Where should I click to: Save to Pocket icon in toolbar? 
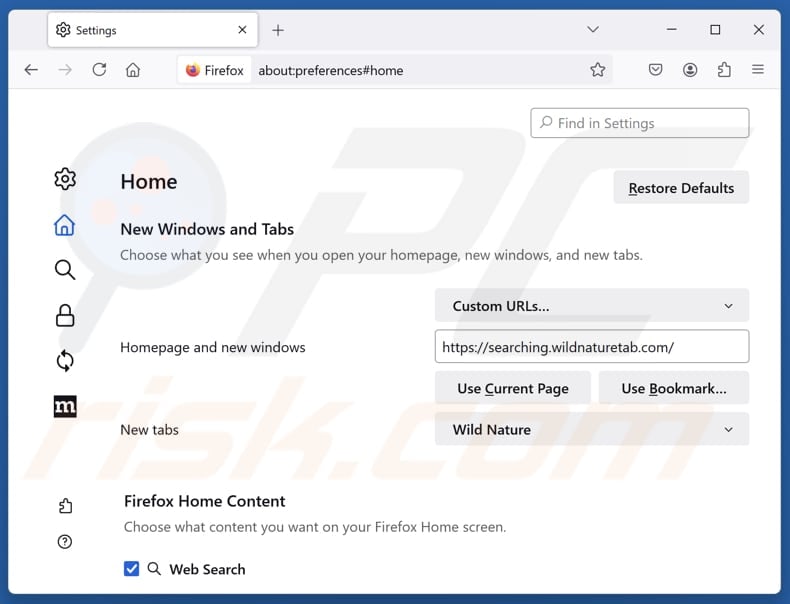(655, 70)
